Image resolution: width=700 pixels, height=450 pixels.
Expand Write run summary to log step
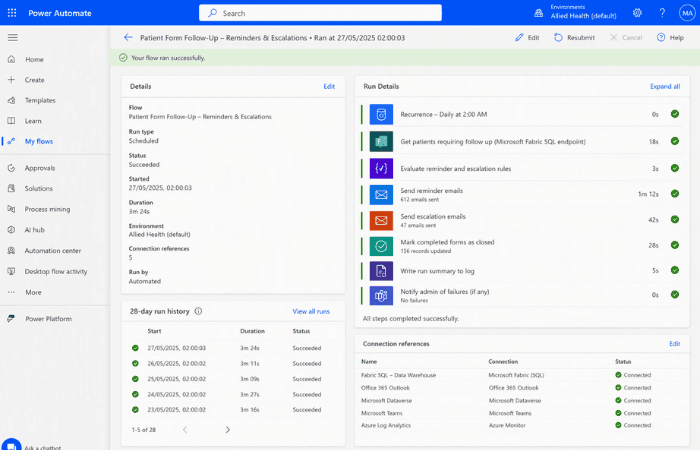521,271
